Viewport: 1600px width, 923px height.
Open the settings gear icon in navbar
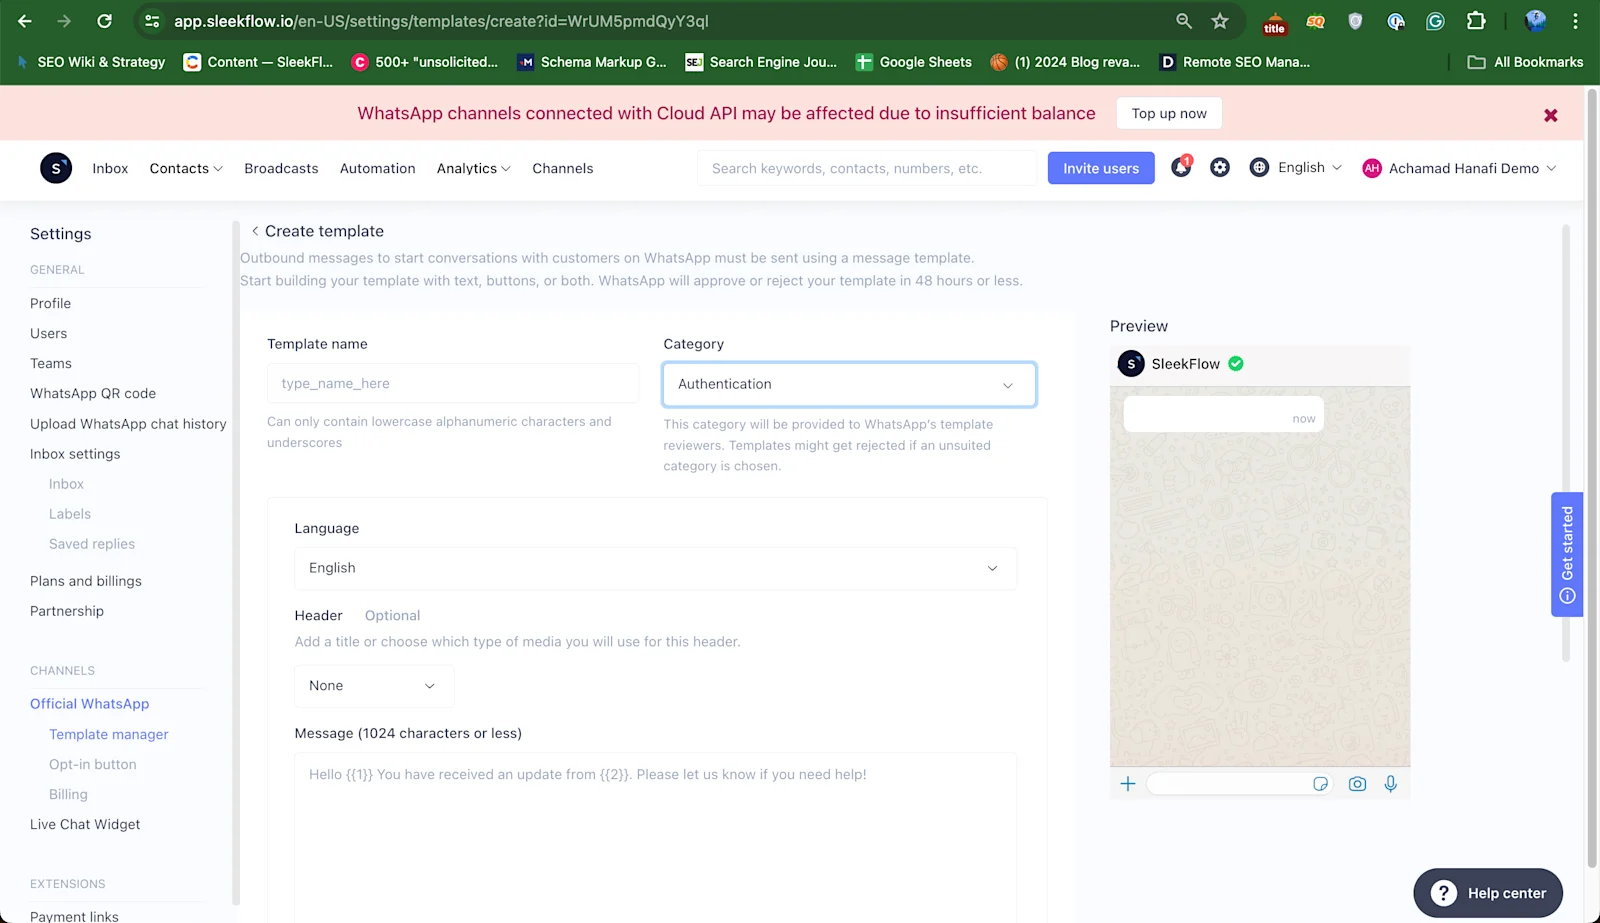1220,168
